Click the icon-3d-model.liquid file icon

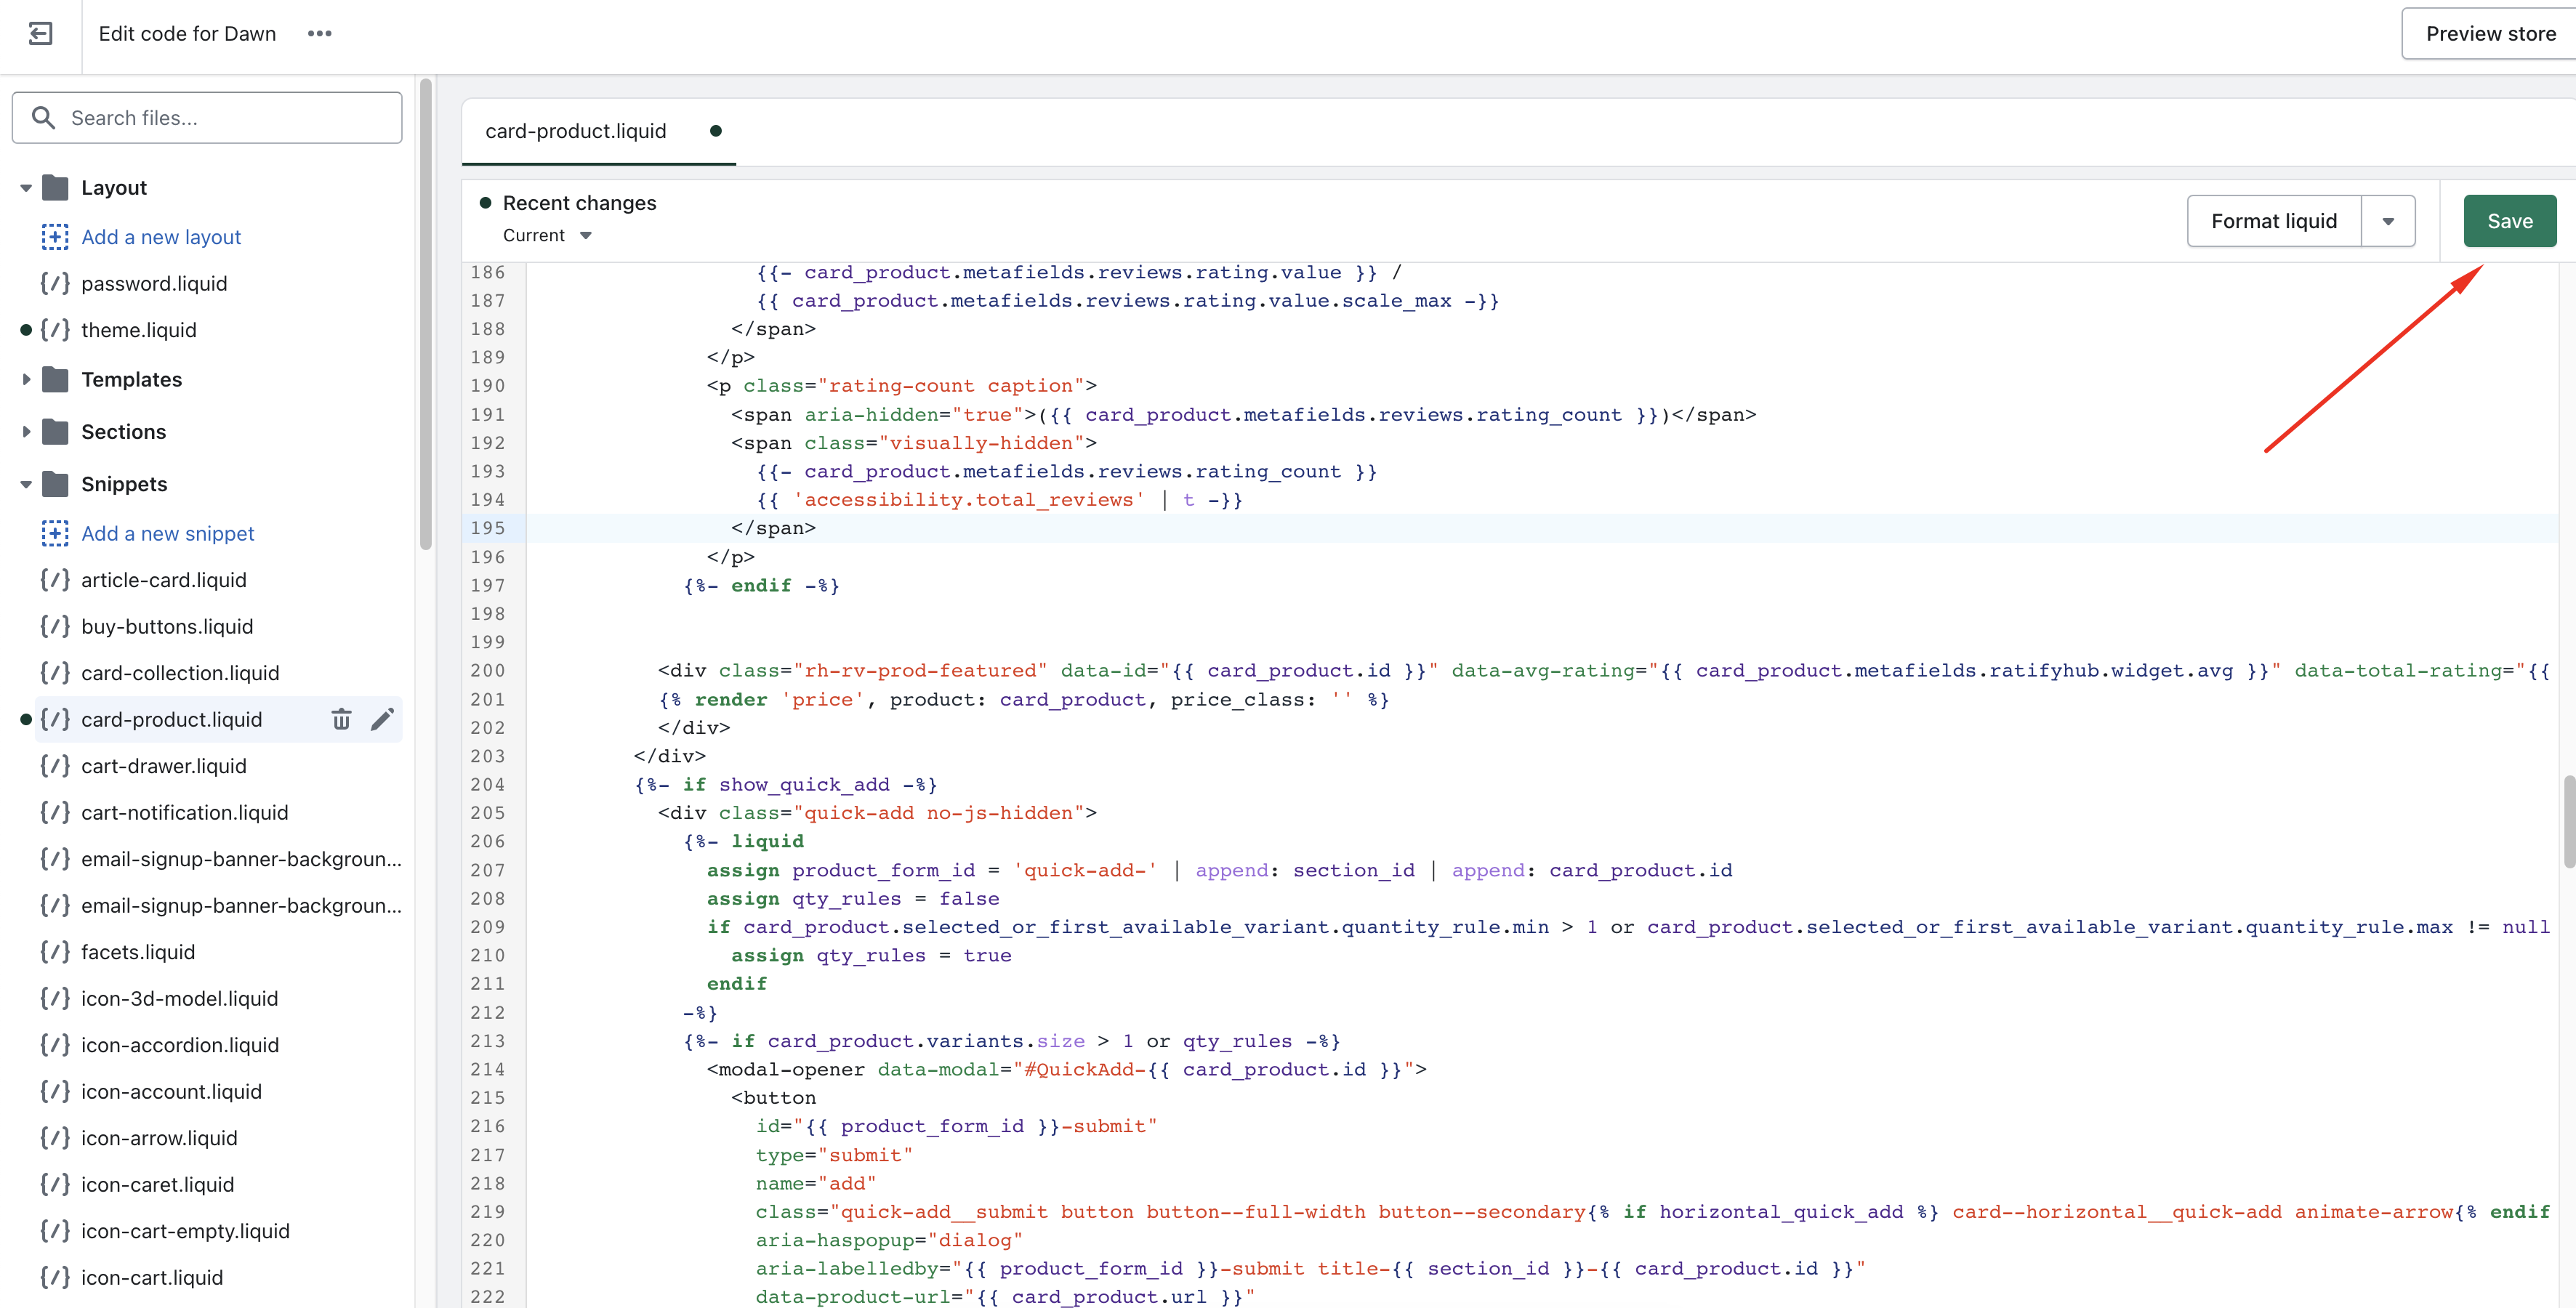(x=55, y=999)
